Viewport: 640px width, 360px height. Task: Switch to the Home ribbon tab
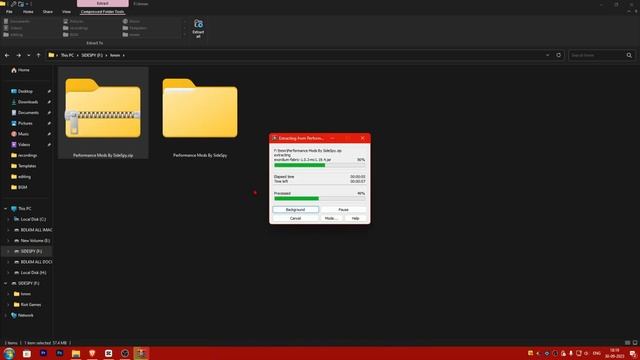(x=28, y=12)
